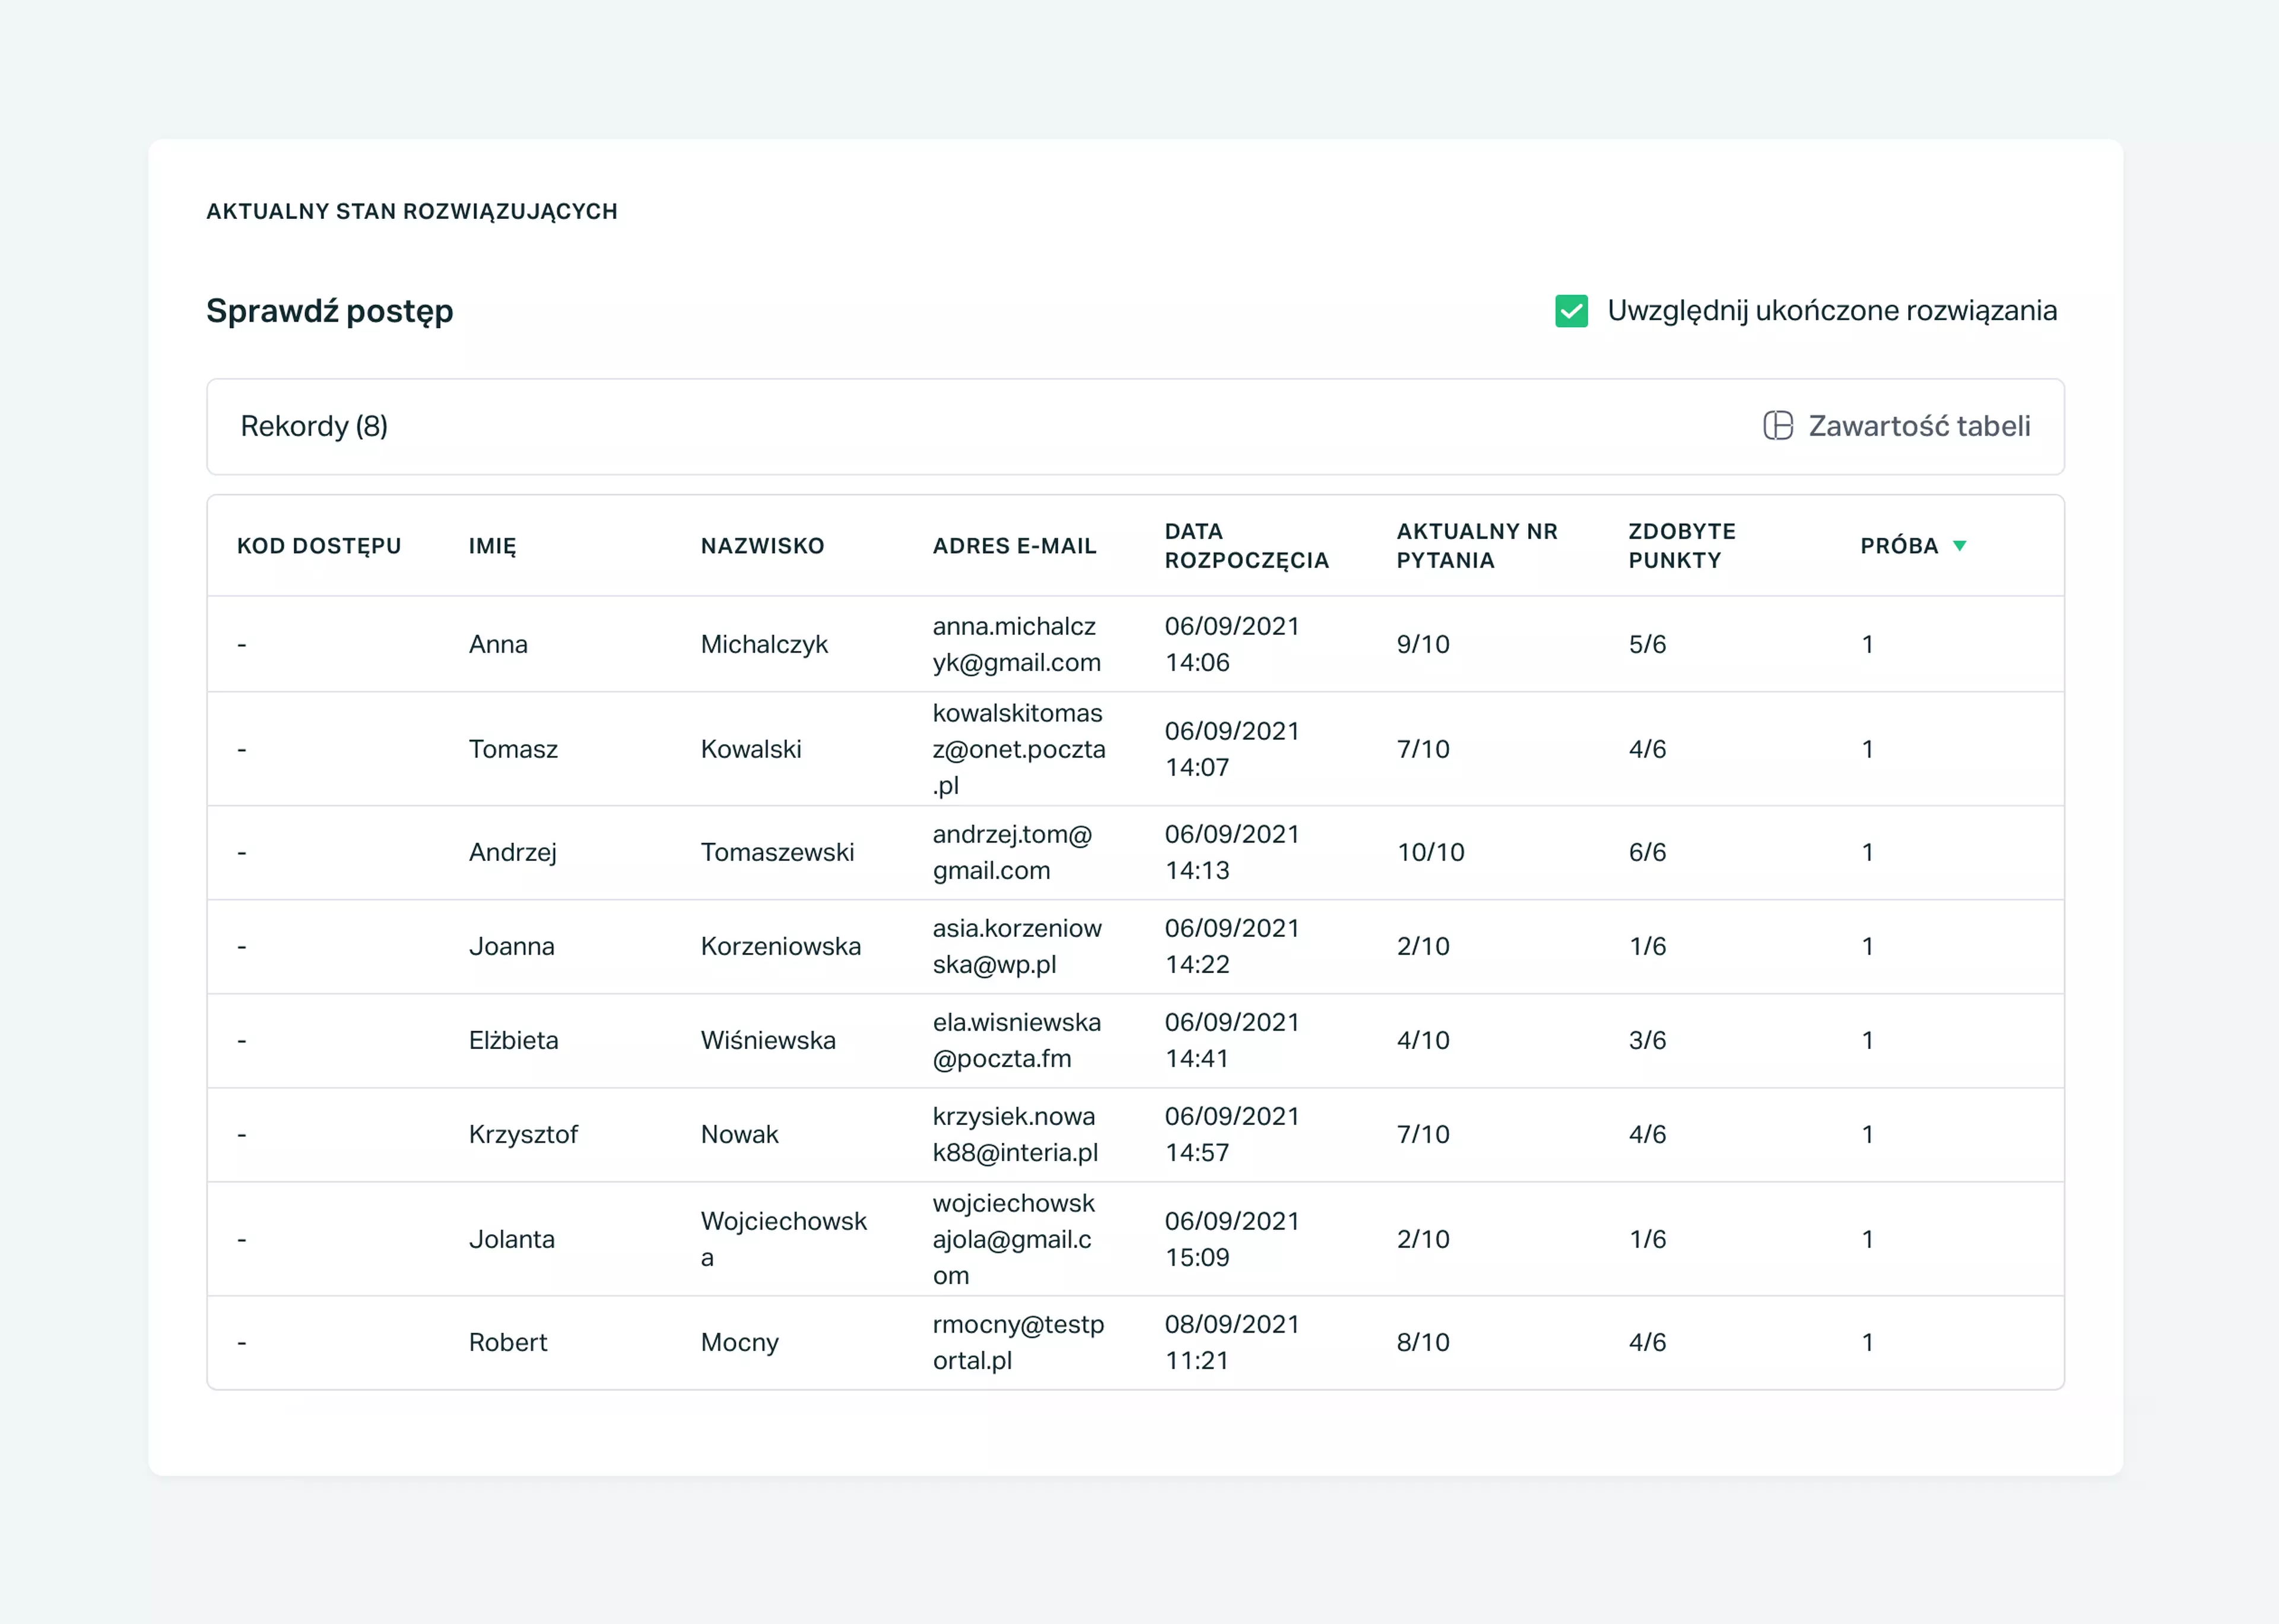Select the surname Tomaszewski
This screenshot has width=2279, height=1624.
777,852
